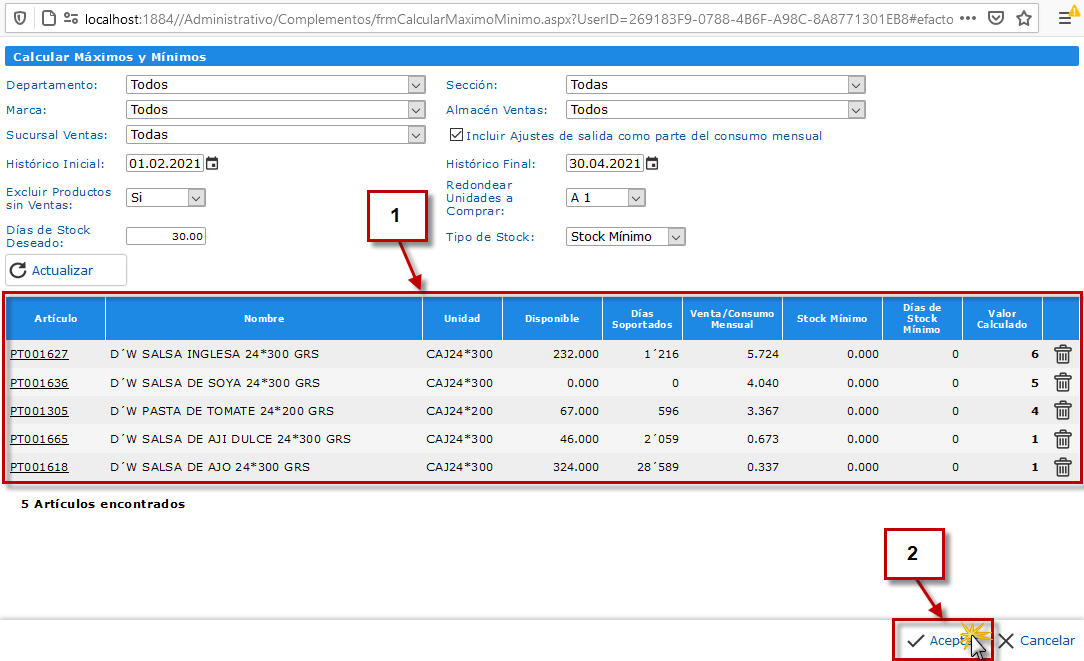Viewport: 1084px width, 661px height.
Task: Remove PT001305 pasta de tomate row
Action: point(1063,410)
